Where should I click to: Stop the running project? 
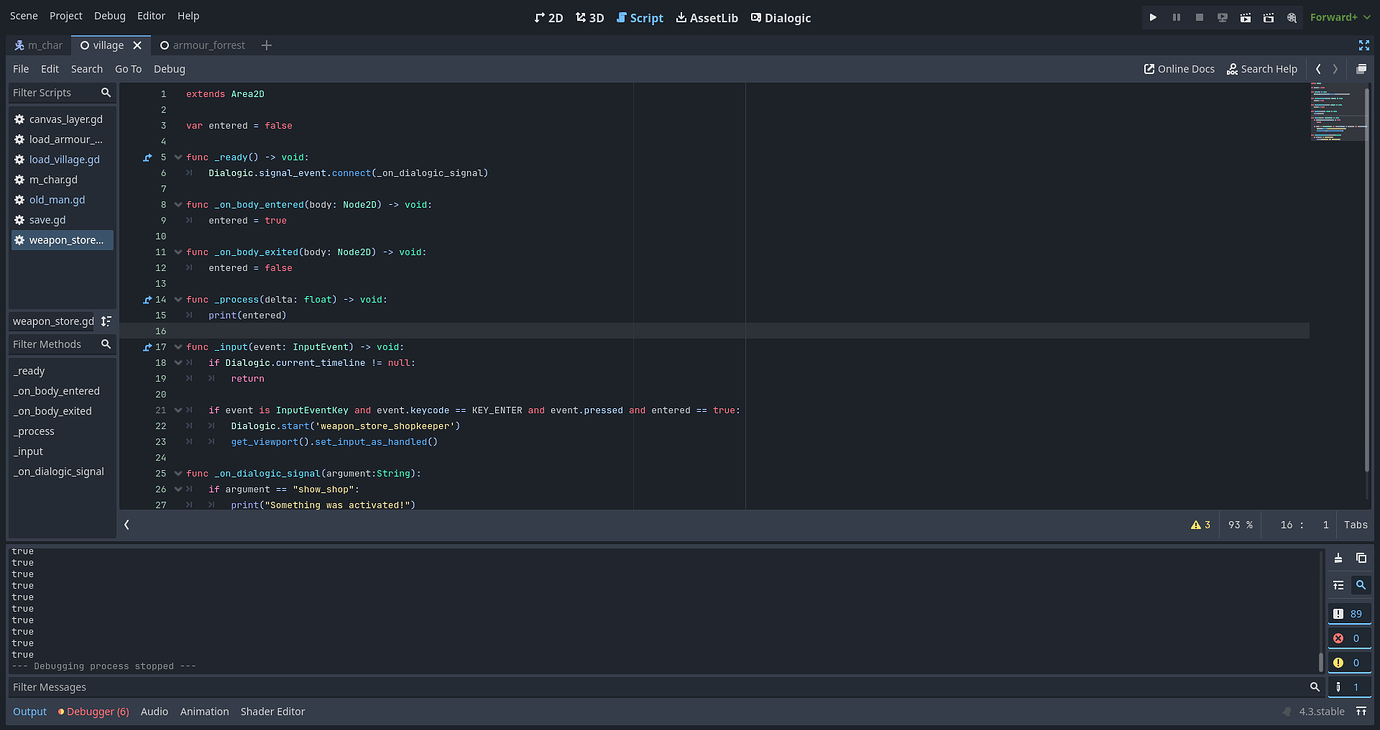[1199, 17]
